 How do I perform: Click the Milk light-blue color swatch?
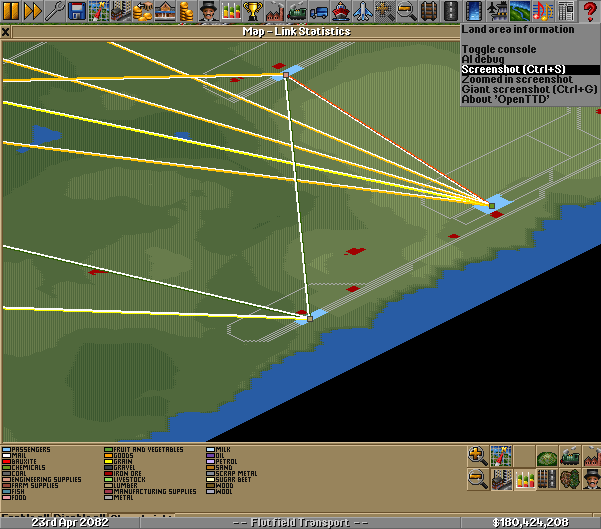click(x=210, y=450)
